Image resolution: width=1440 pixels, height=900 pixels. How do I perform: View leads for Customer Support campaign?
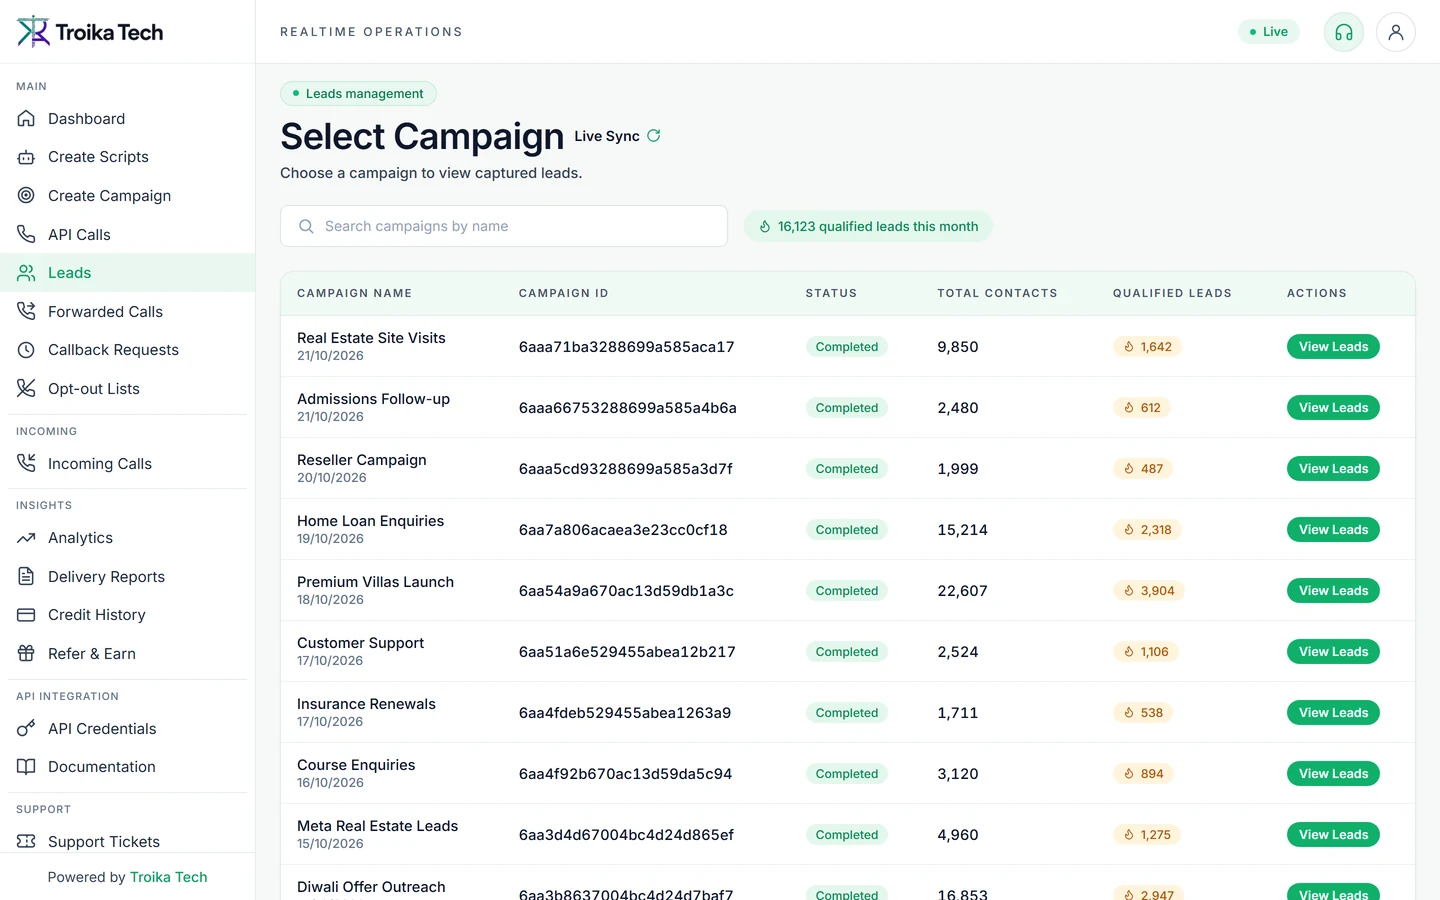1333,652
